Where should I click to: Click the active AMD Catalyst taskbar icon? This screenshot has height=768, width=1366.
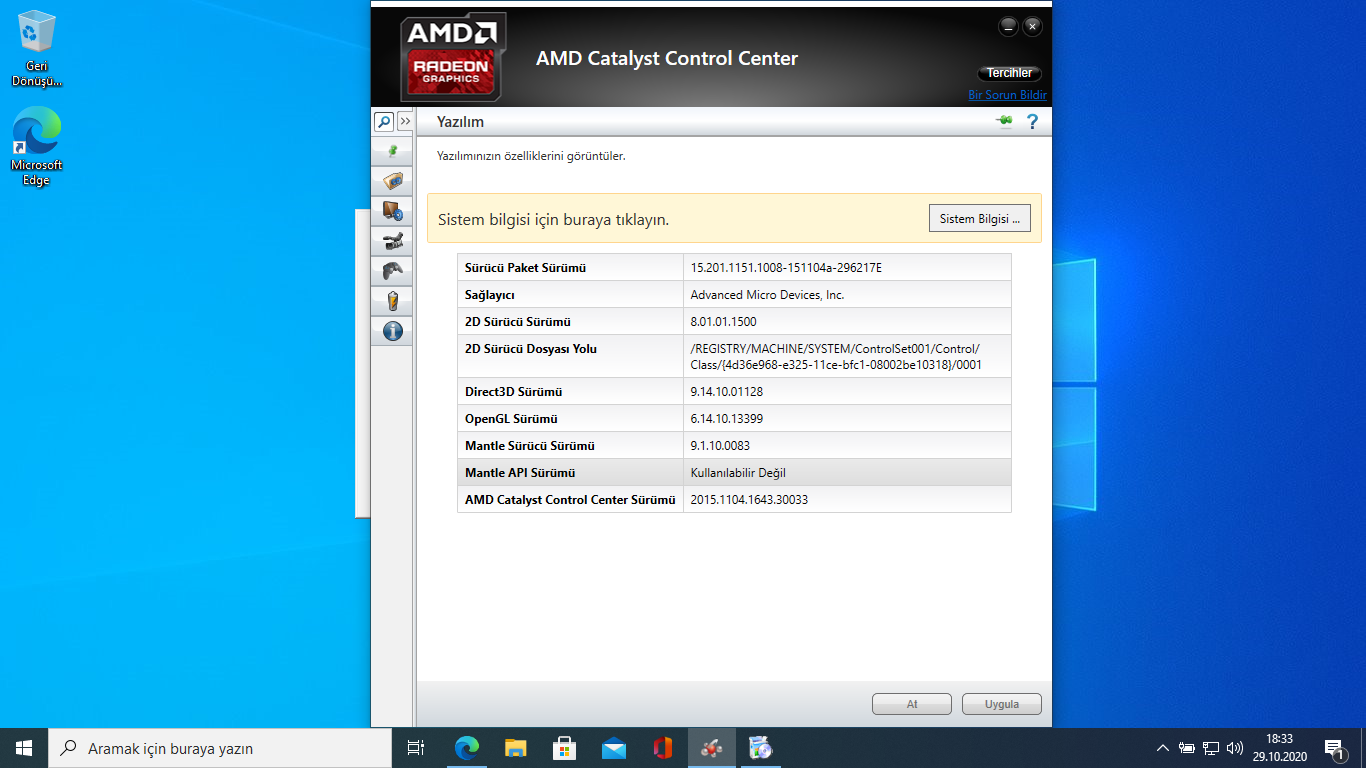coord(712,748)
